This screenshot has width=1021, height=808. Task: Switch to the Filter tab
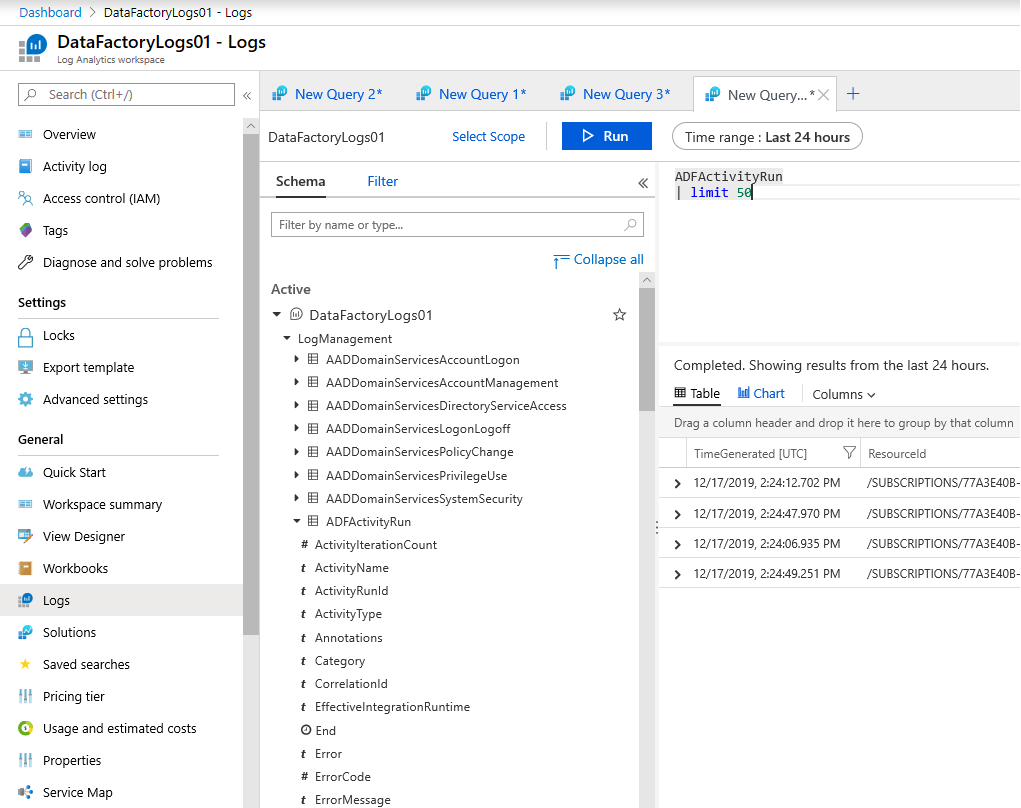click(x=382, y=181)
